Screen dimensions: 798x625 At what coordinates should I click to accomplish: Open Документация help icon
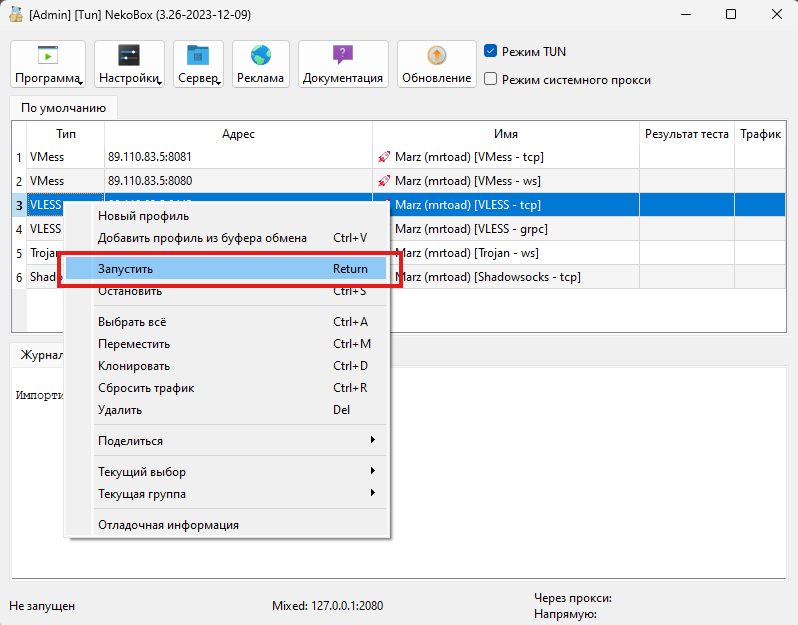point(343,56)
